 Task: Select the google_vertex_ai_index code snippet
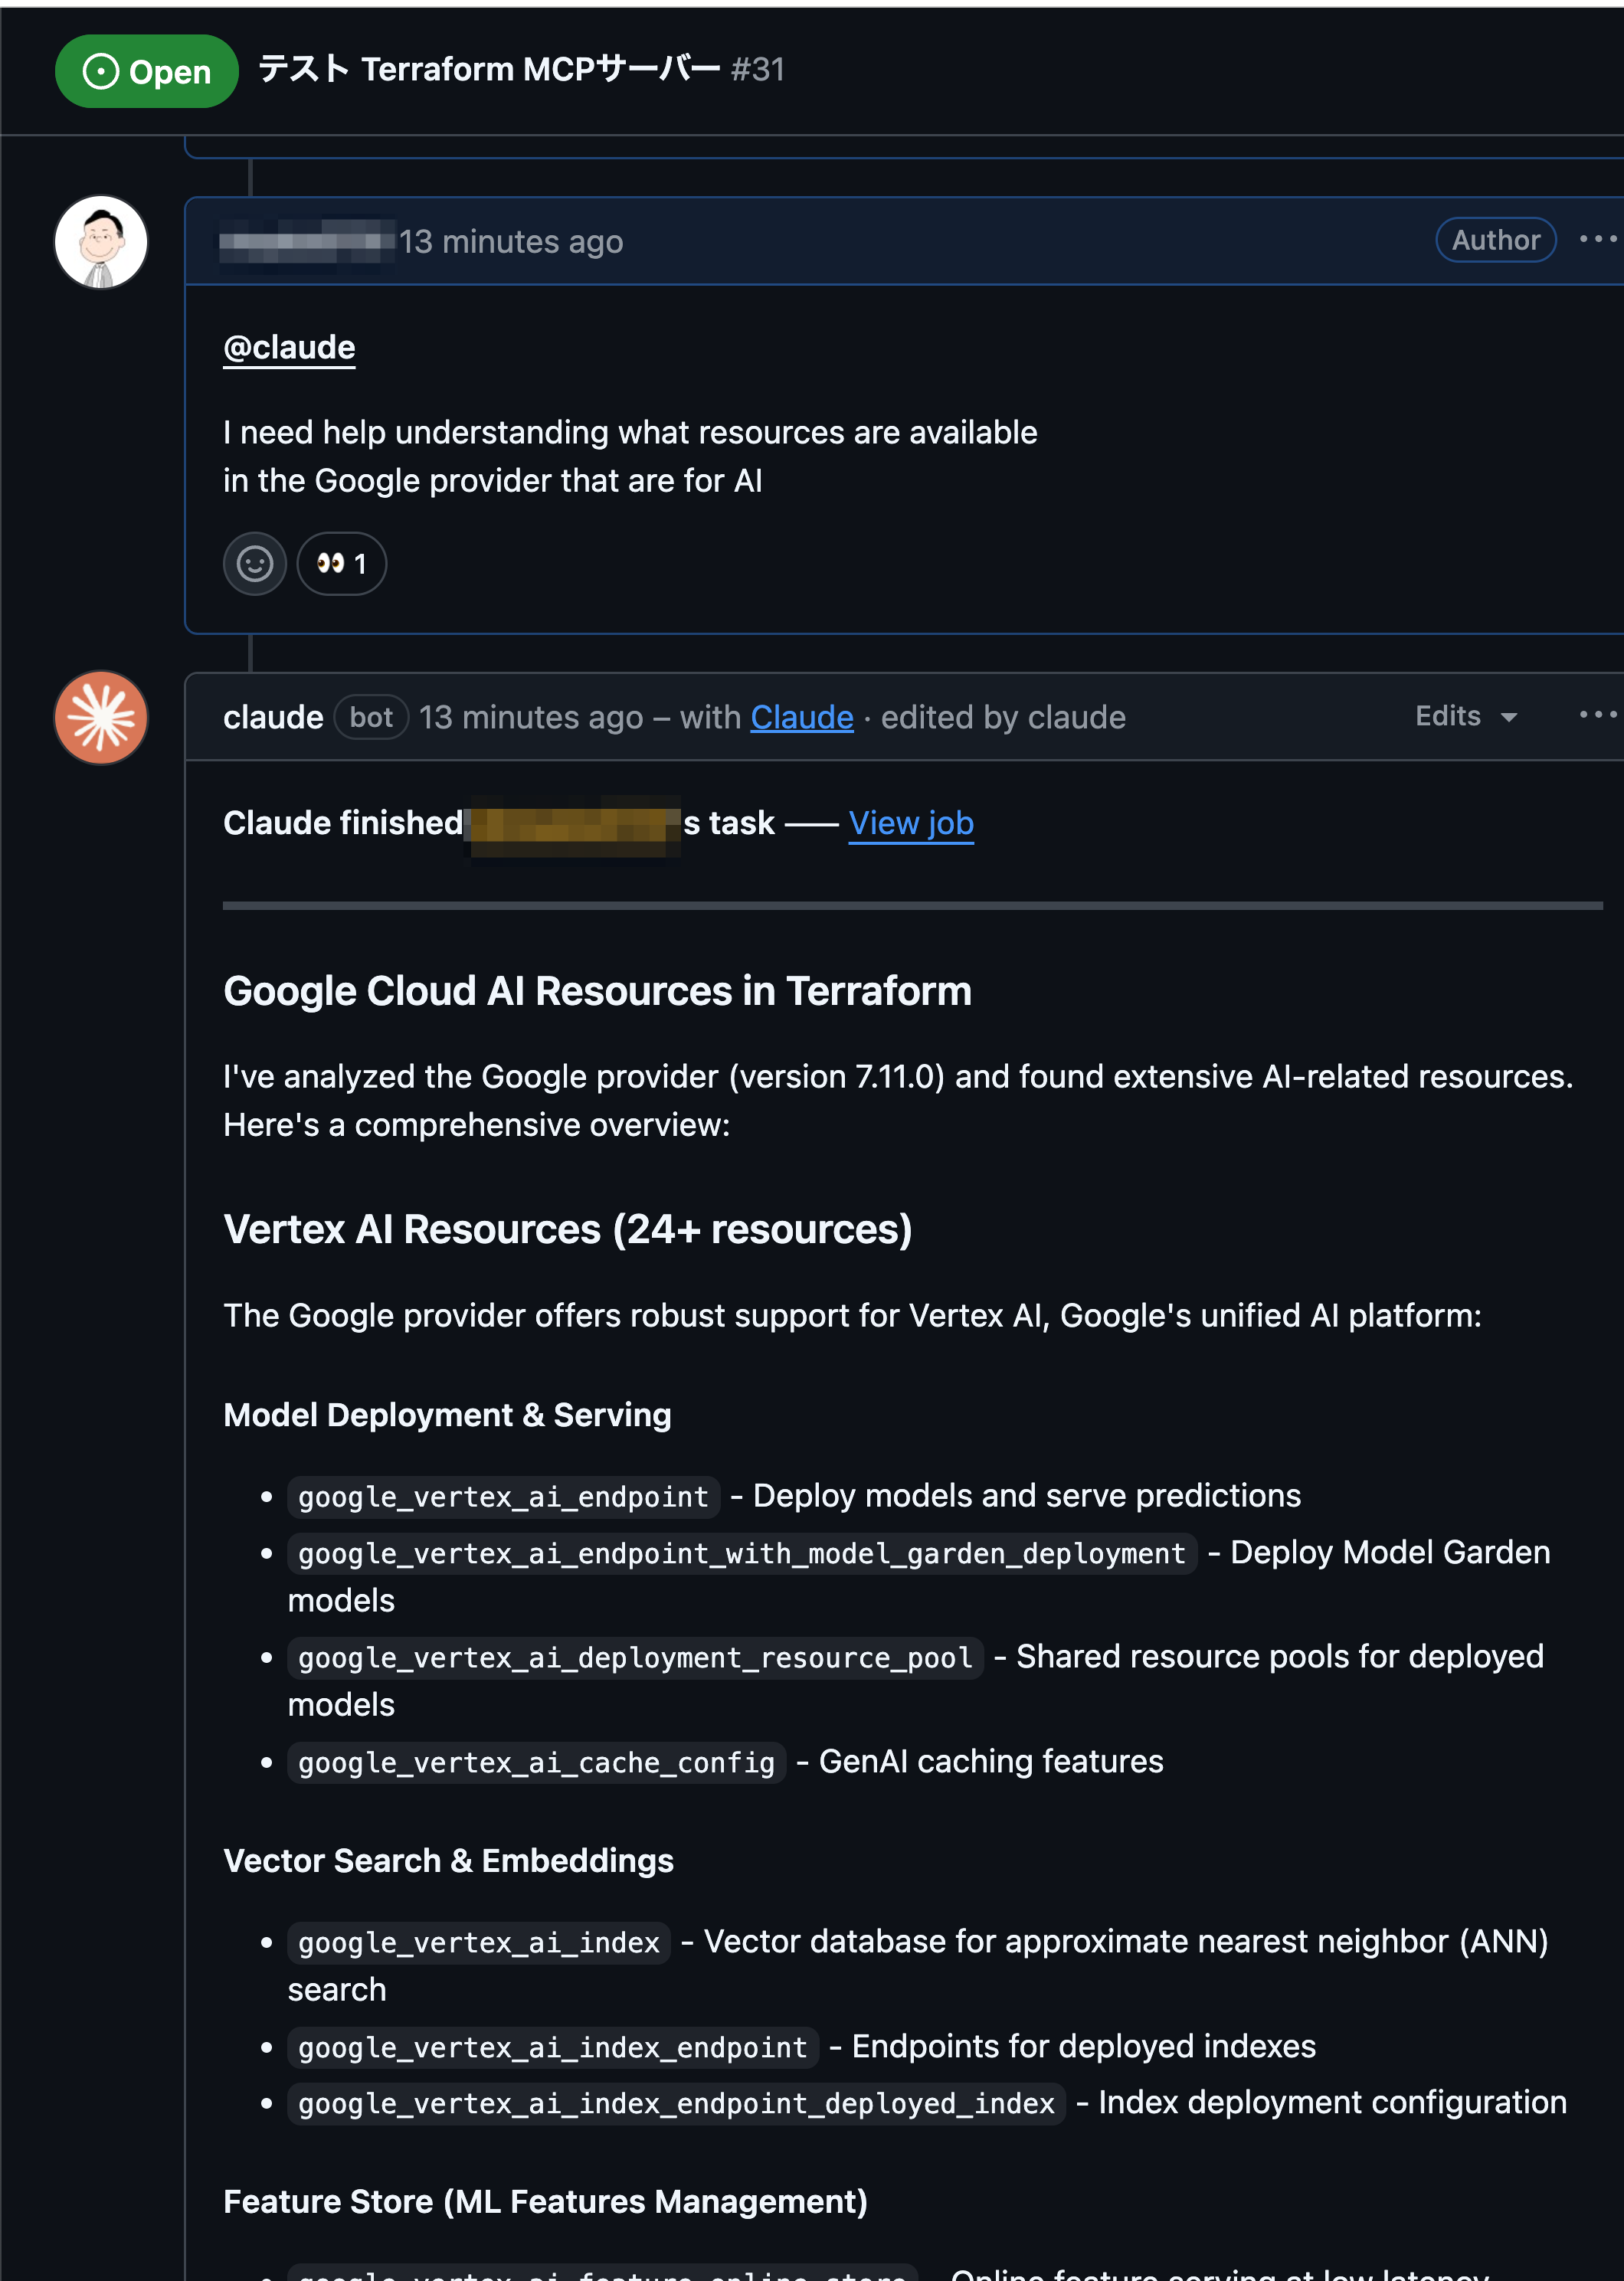tap(477, 1942)
